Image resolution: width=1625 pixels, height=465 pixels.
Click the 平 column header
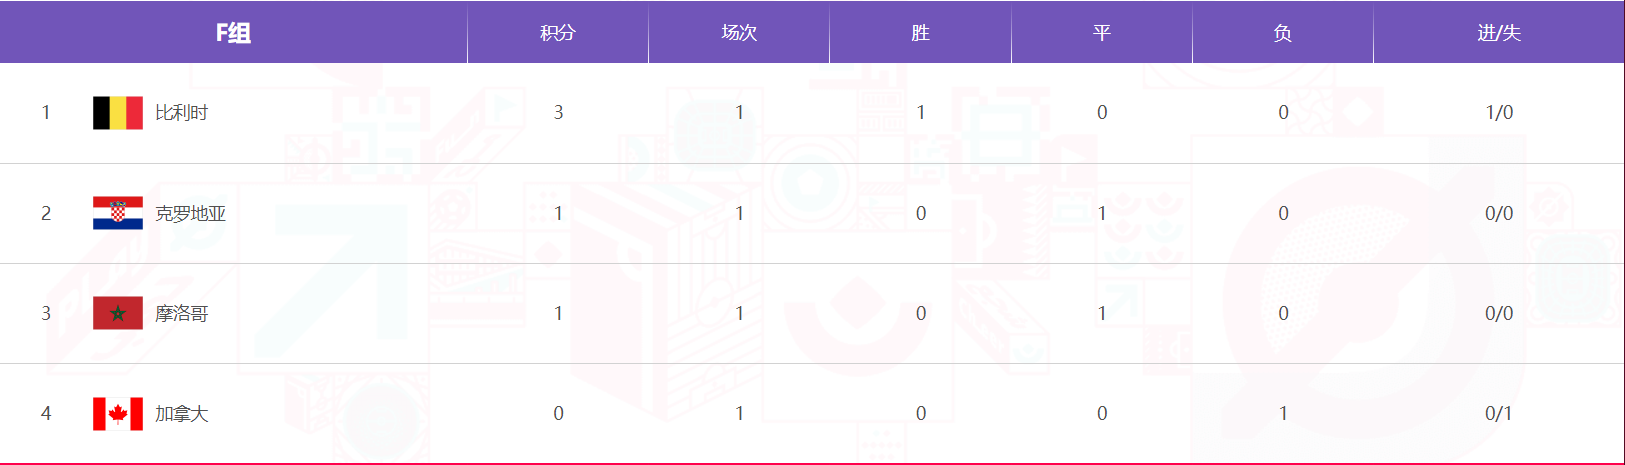point(1102,33)
